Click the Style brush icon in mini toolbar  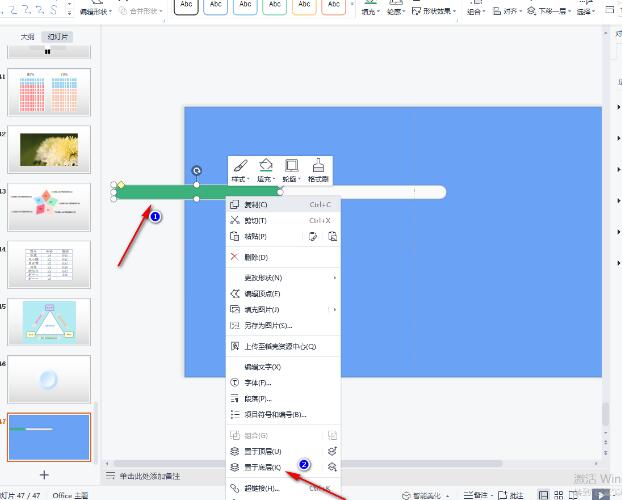click(238, 168)
